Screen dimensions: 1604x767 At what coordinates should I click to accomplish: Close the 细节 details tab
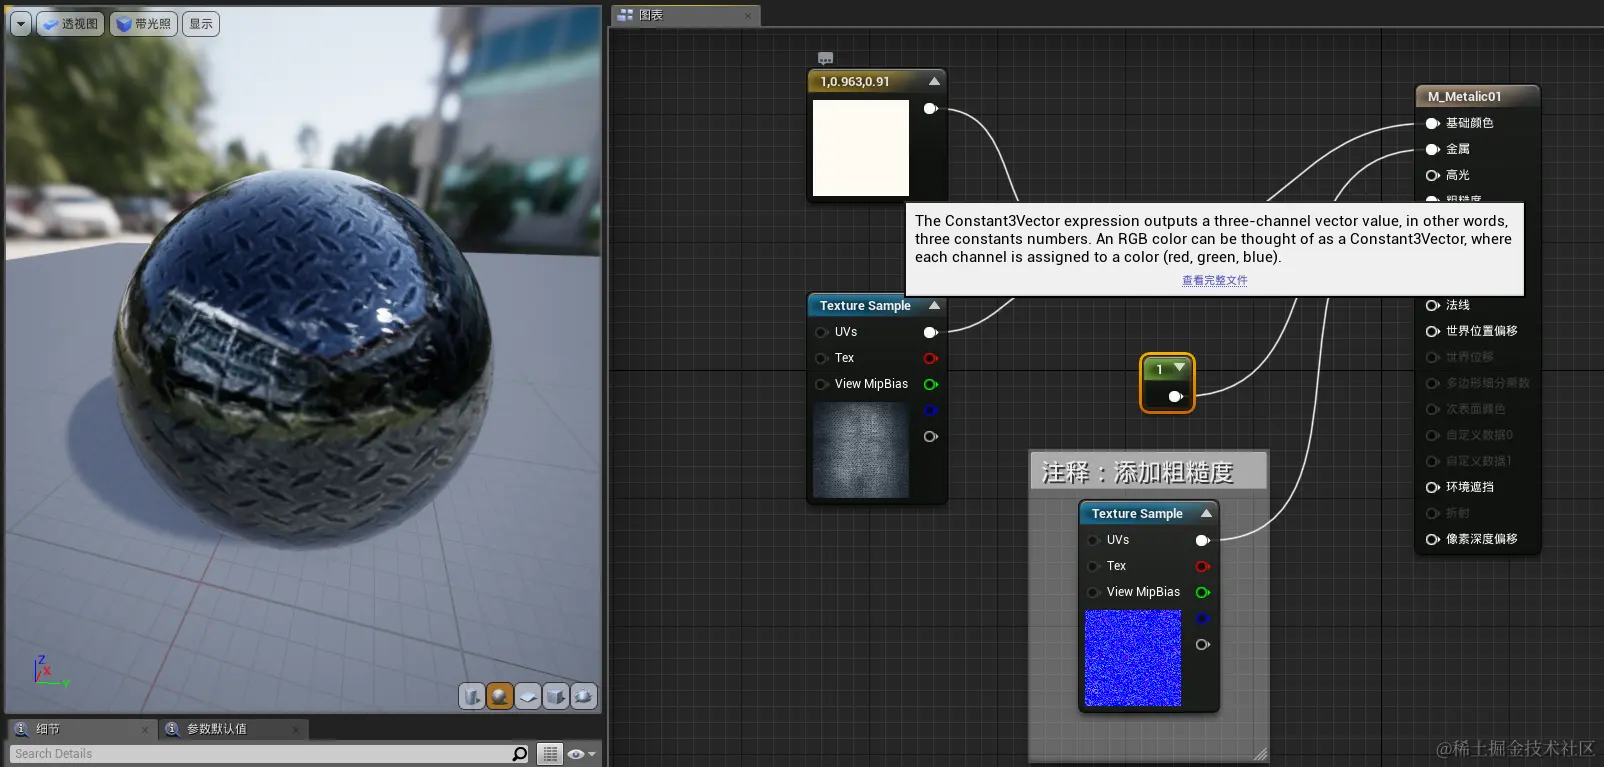click(x=145, y=730)
